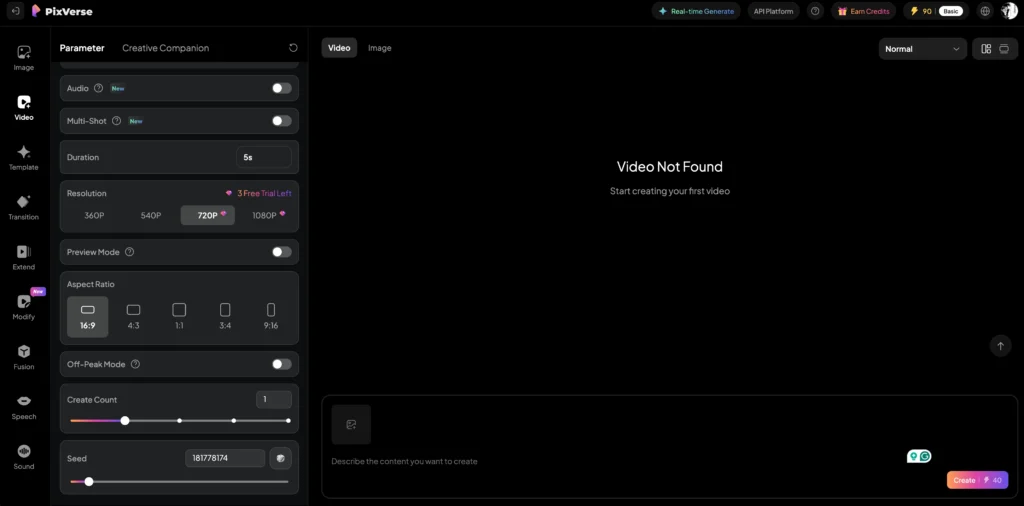Reset parameters with the refresh icon
The width and height of the screenshot is (1024, 506).
293,48
